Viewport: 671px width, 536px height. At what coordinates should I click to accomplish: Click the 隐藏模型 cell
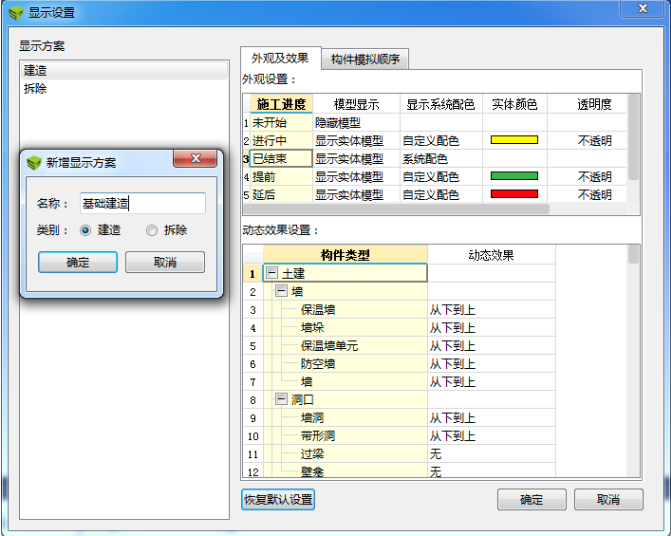tap(356, 123)
